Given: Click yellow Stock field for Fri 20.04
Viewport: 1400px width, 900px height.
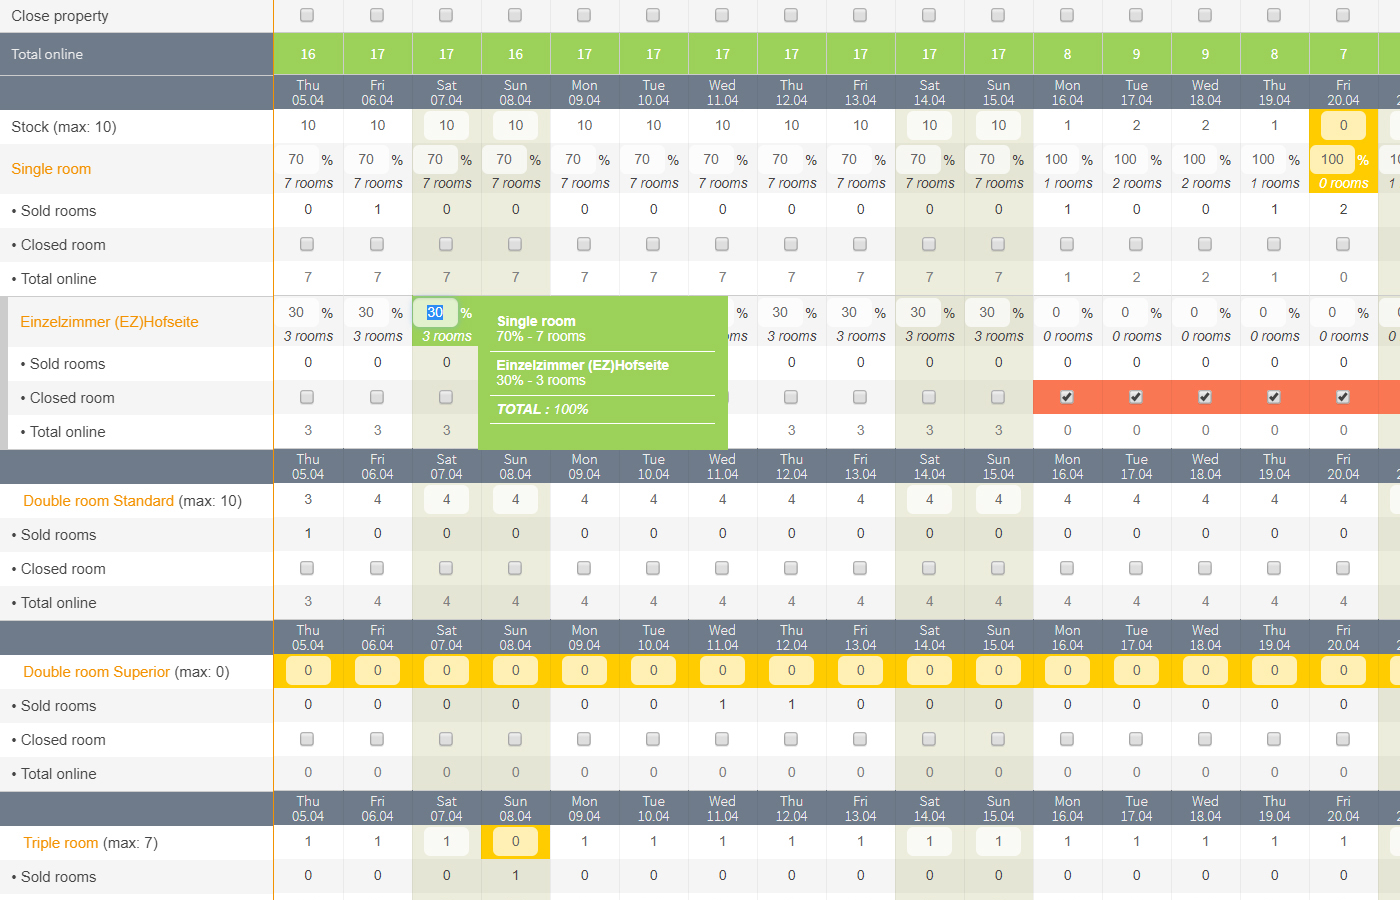Looking at the screenshot, I should (1343, 126).
